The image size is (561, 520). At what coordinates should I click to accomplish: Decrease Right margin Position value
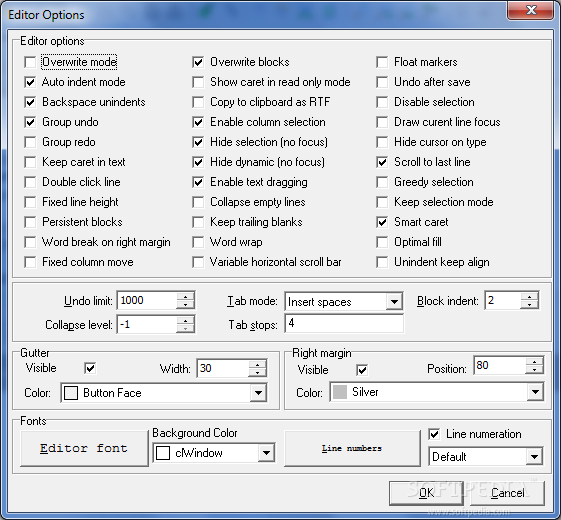pyautogui.click(x=535, y=369)
